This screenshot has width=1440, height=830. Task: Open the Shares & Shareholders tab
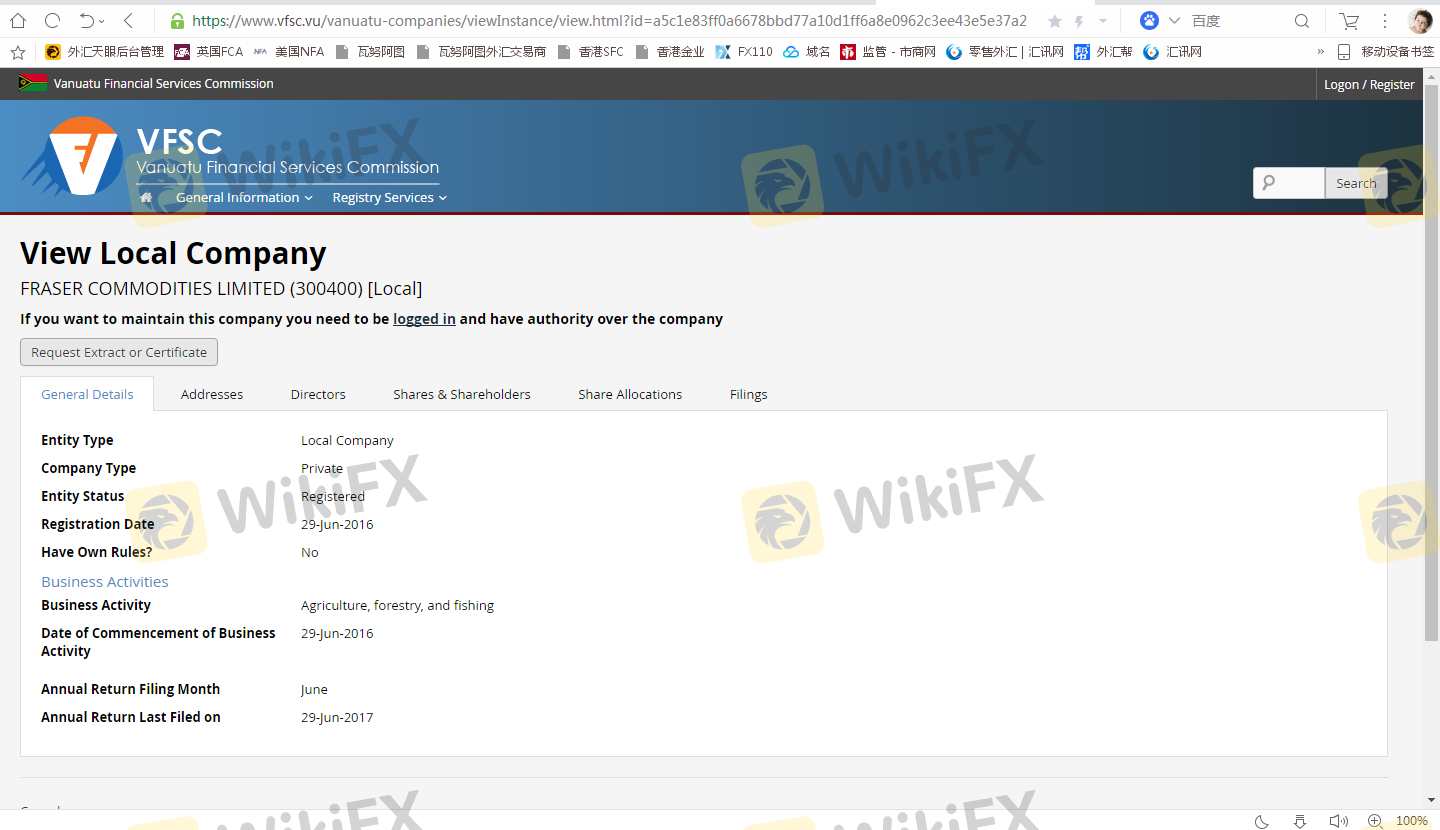(462, 394)
